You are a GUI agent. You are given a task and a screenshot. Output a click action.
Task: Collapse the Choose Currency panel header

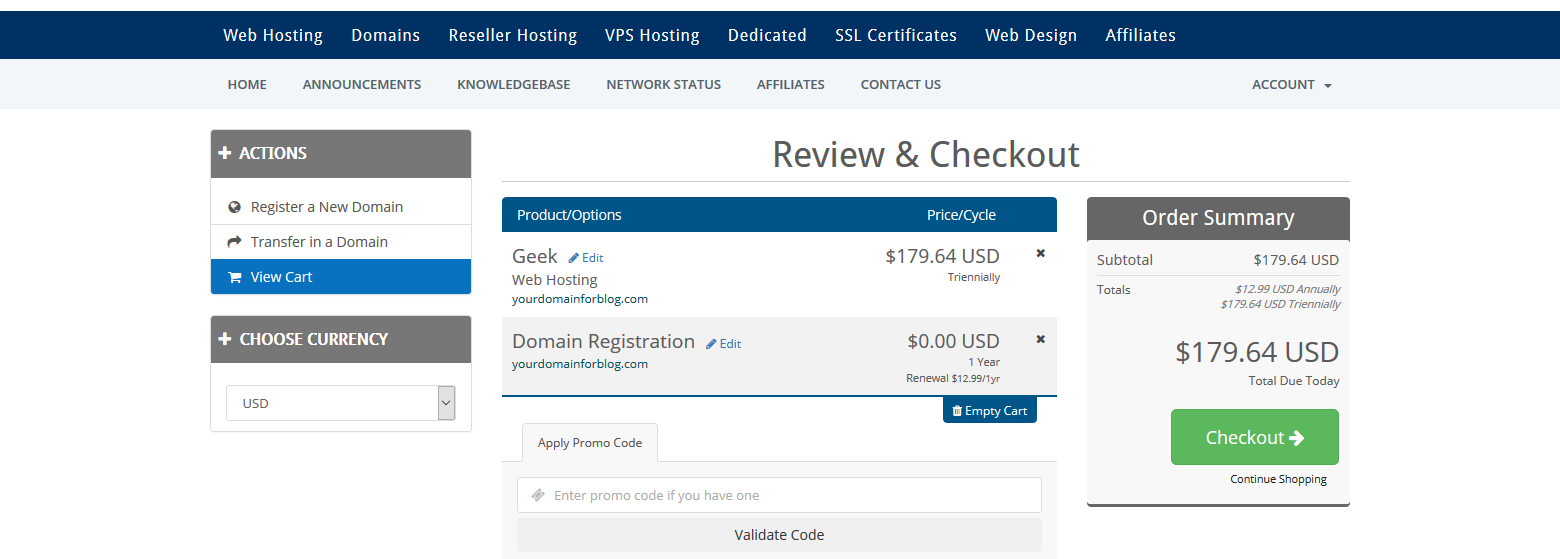pos(341,339)
